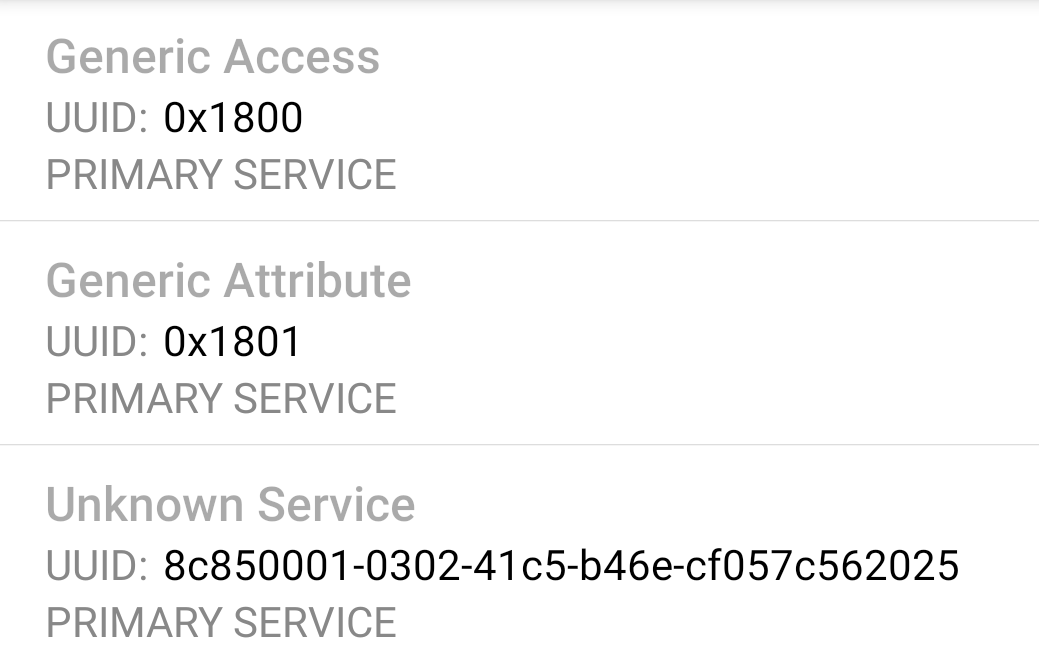Tap PRIMARY SERVICE under Generic Attribute
This screenshot has width=1039, height=666.
coord(221,399)
